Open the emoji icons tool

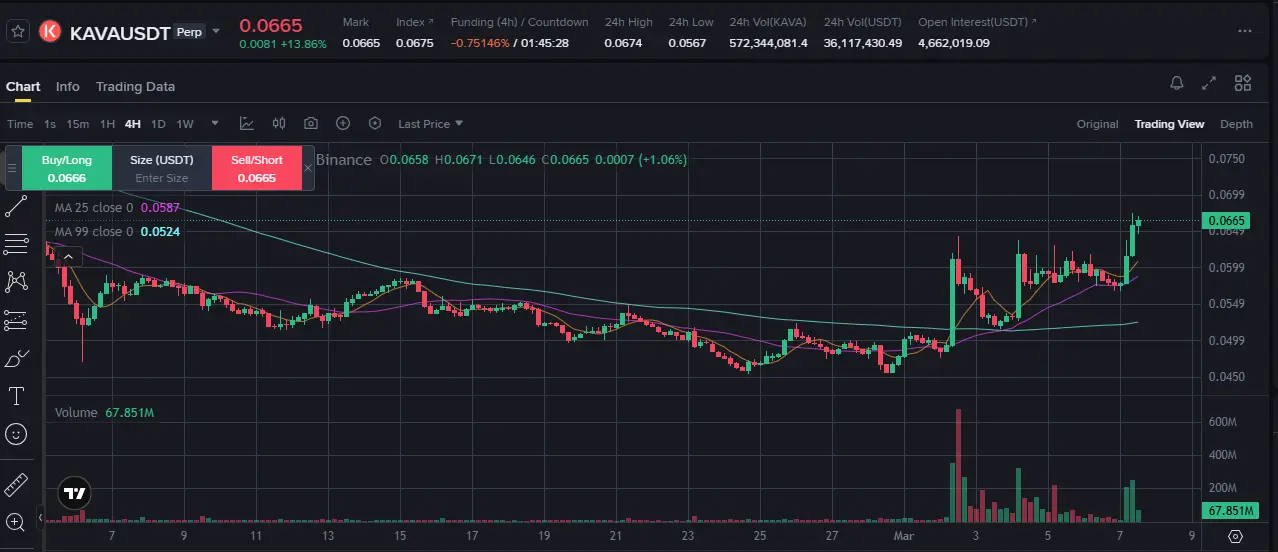[x=16, y=434]
